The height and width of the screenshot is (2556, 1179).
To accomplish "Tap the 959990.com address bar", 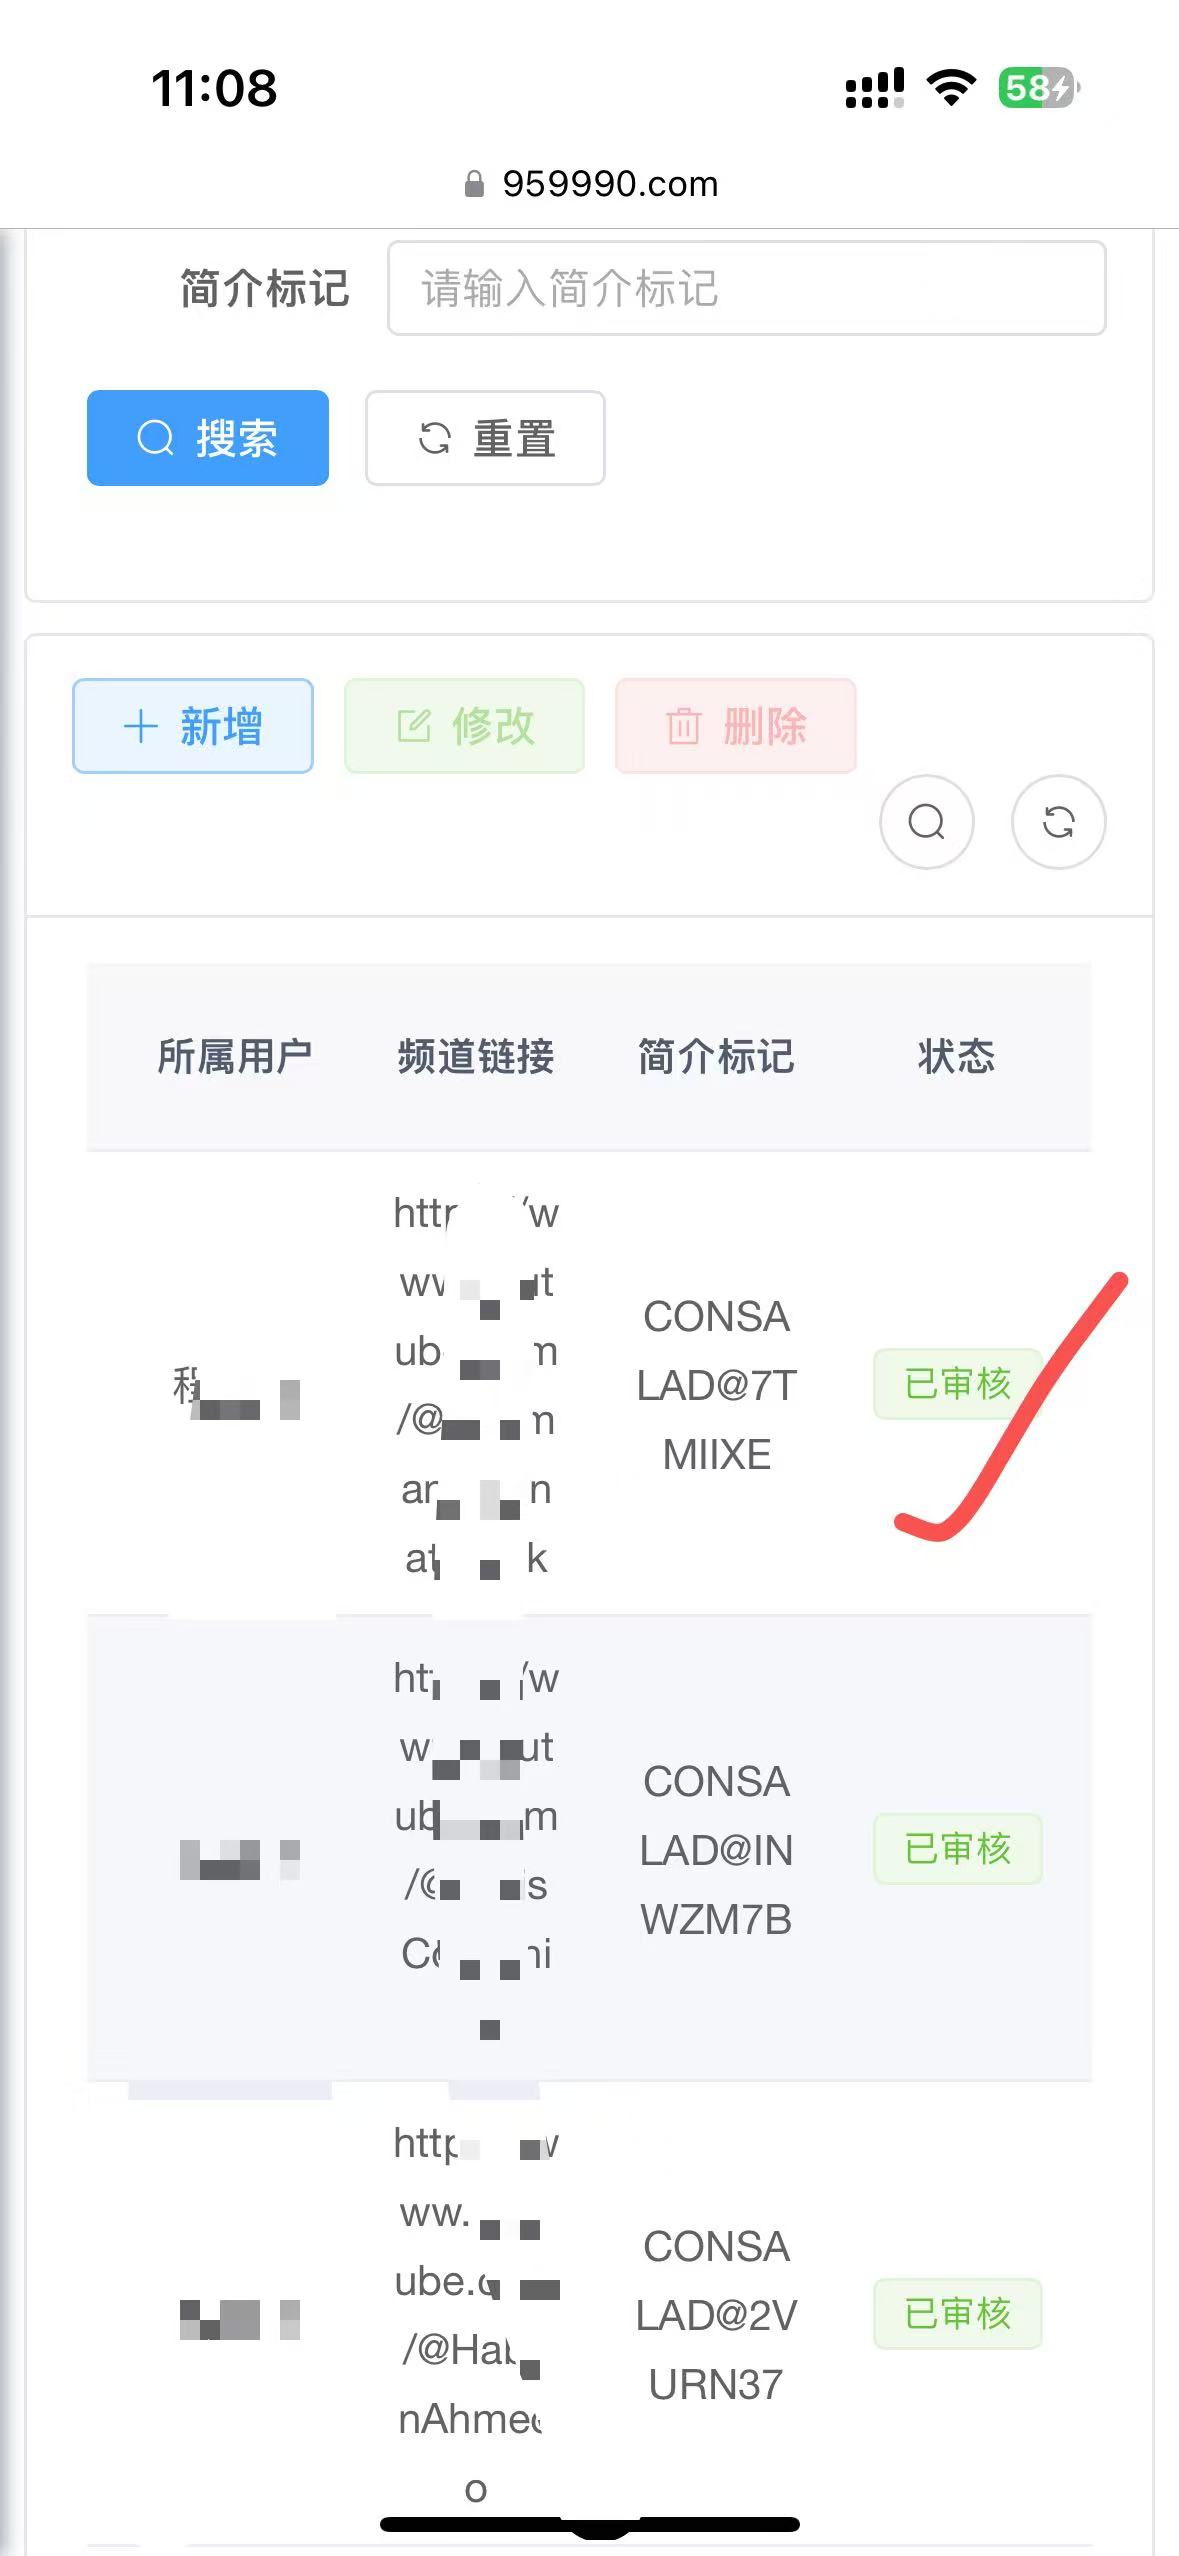I will point(590,184).
